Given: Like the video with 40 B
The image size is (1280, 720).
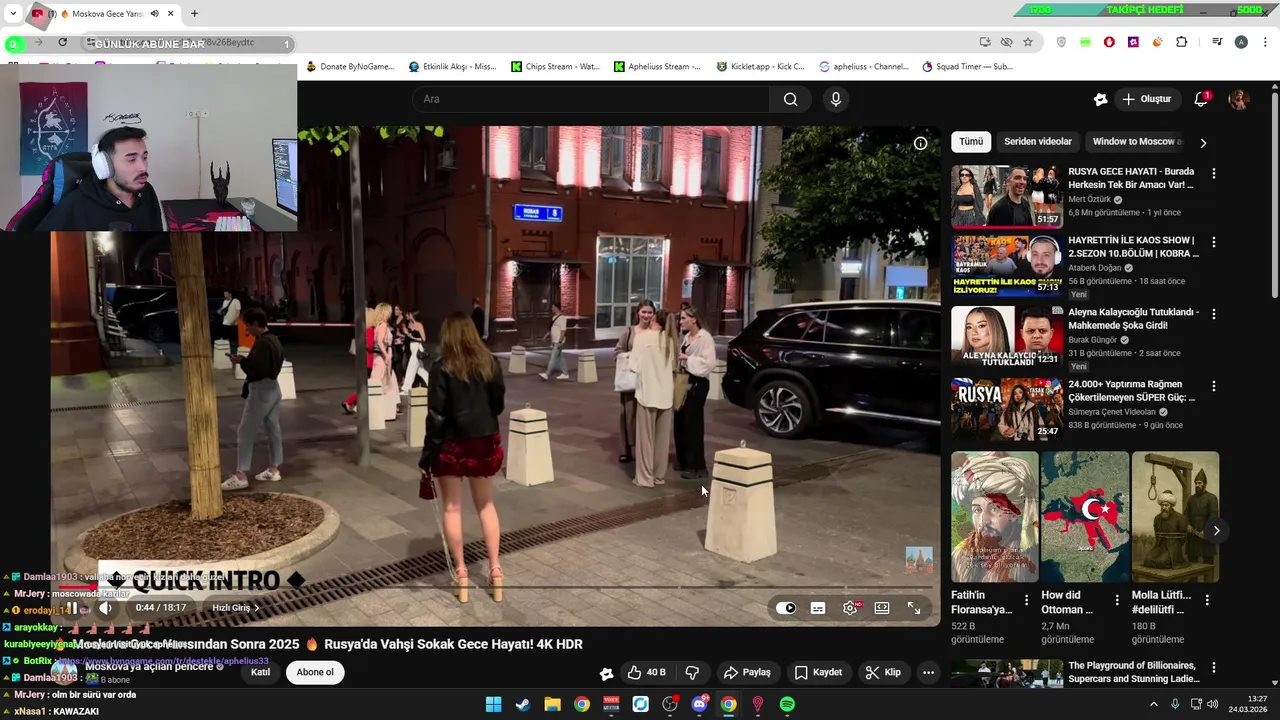Looking at the screenshot, I should point(646,672).
